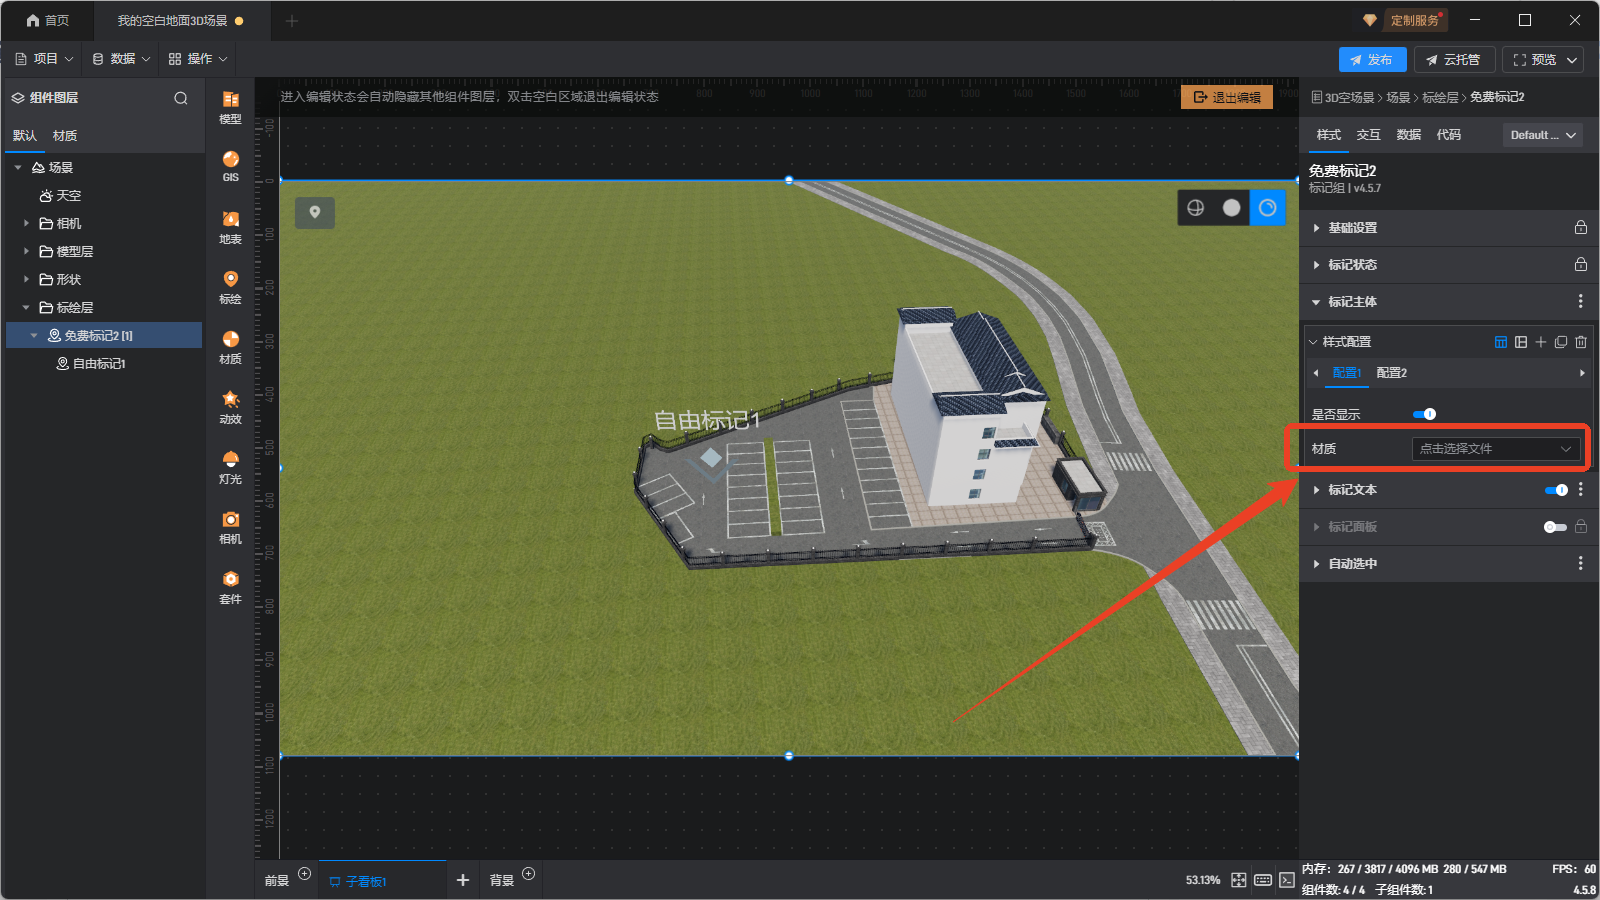1600x900 pixels.
Task: Click the location pin icon on canvas
Action: point(315,212)
